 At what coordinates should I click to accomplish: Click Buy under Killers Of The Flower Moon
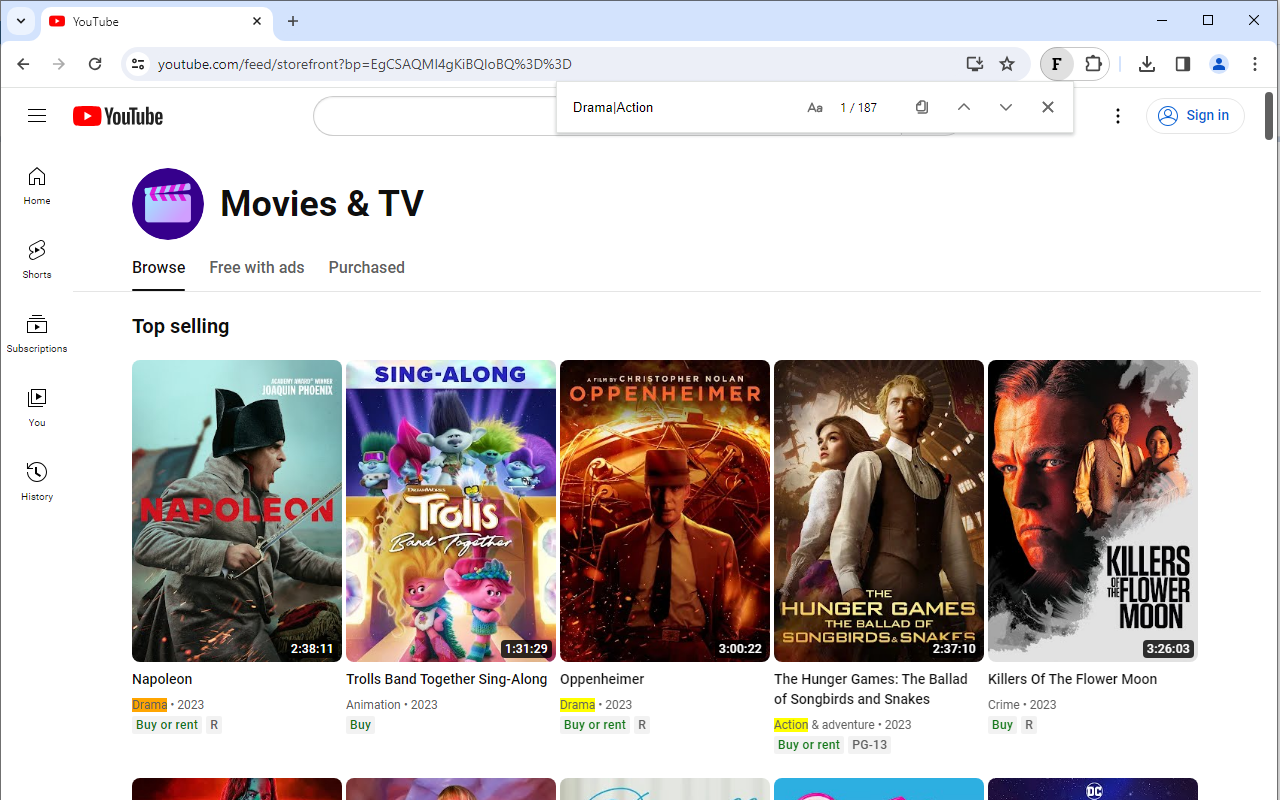point(1003,725)
